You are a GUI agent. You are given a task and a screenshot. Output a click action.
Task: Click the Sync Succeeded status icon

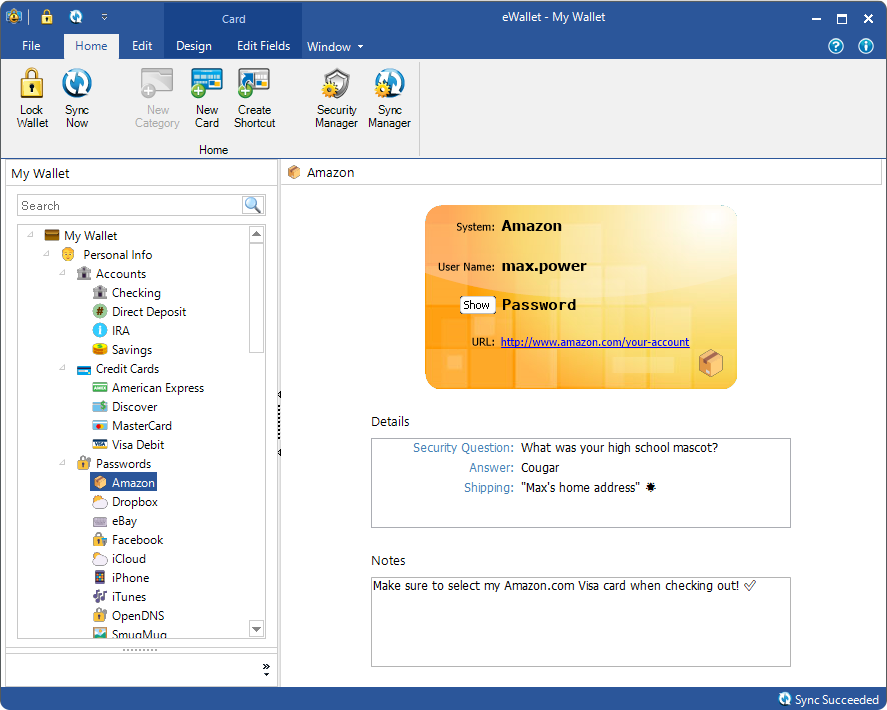[x=785, y=699]
